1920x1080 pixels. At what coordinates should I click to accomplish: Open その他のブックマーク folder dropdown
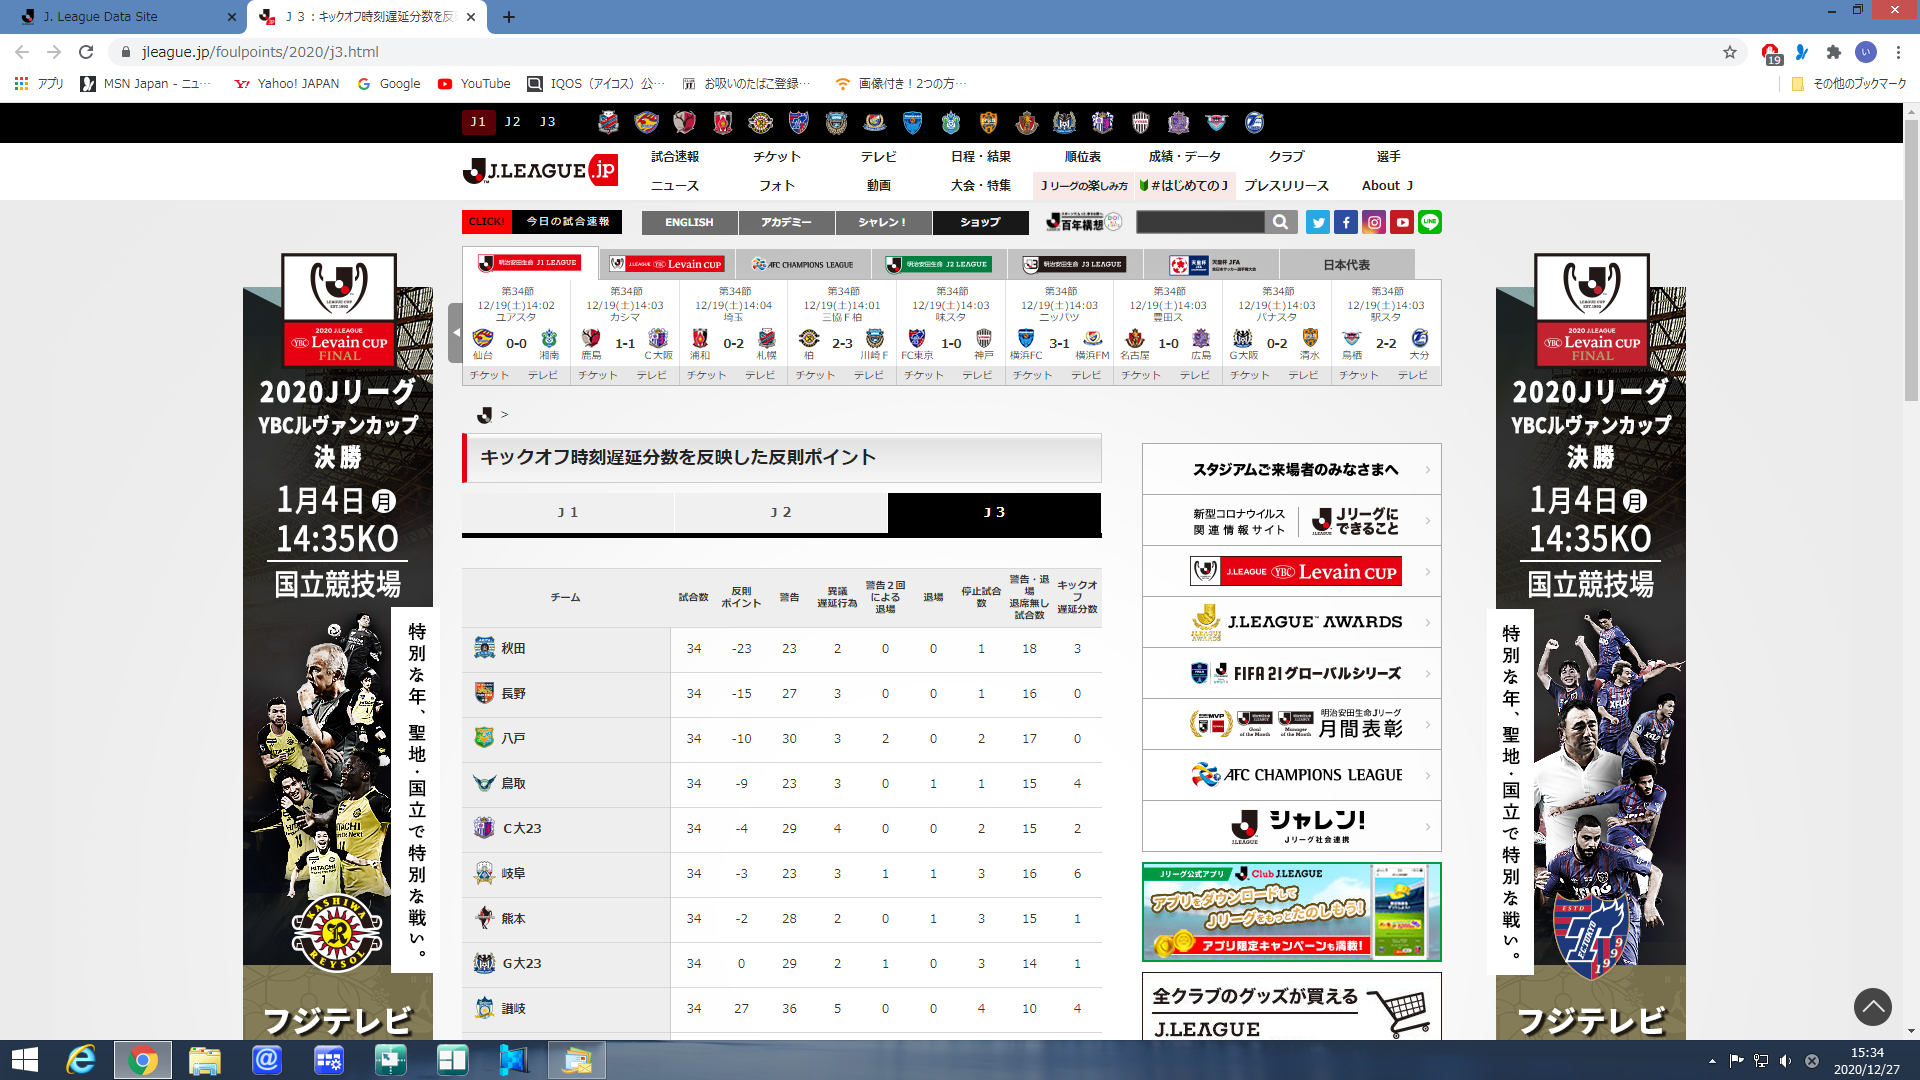coord(1850,84)
